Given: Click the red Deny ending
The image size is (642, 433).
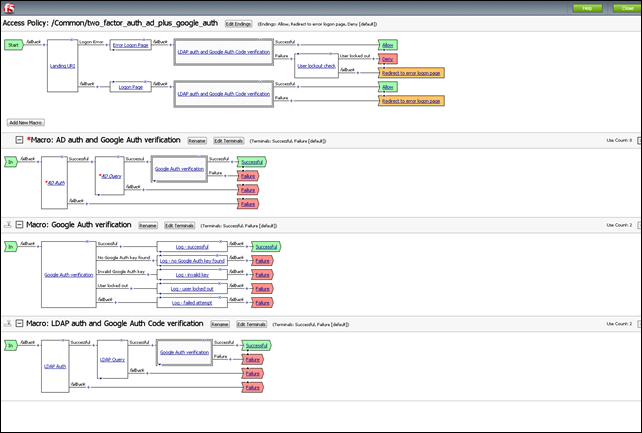Looking at the screenshot, I should (x=387, y=59).
